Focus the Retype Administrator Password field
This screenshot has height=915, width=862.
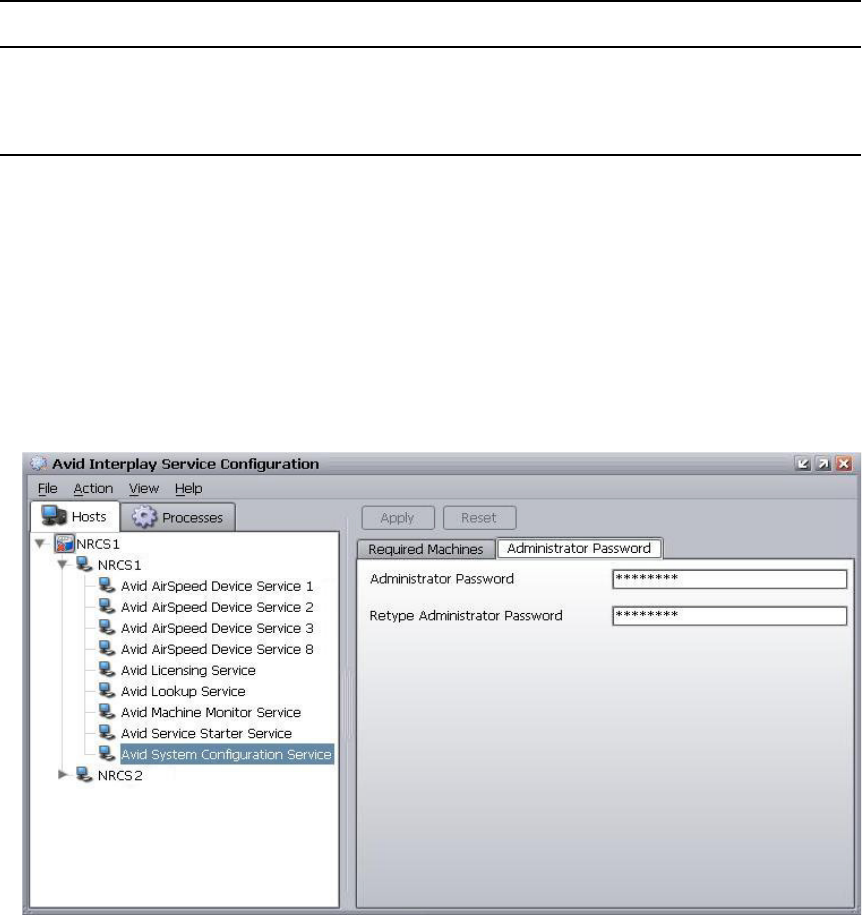pyautogui.click(x=730, y=616)
